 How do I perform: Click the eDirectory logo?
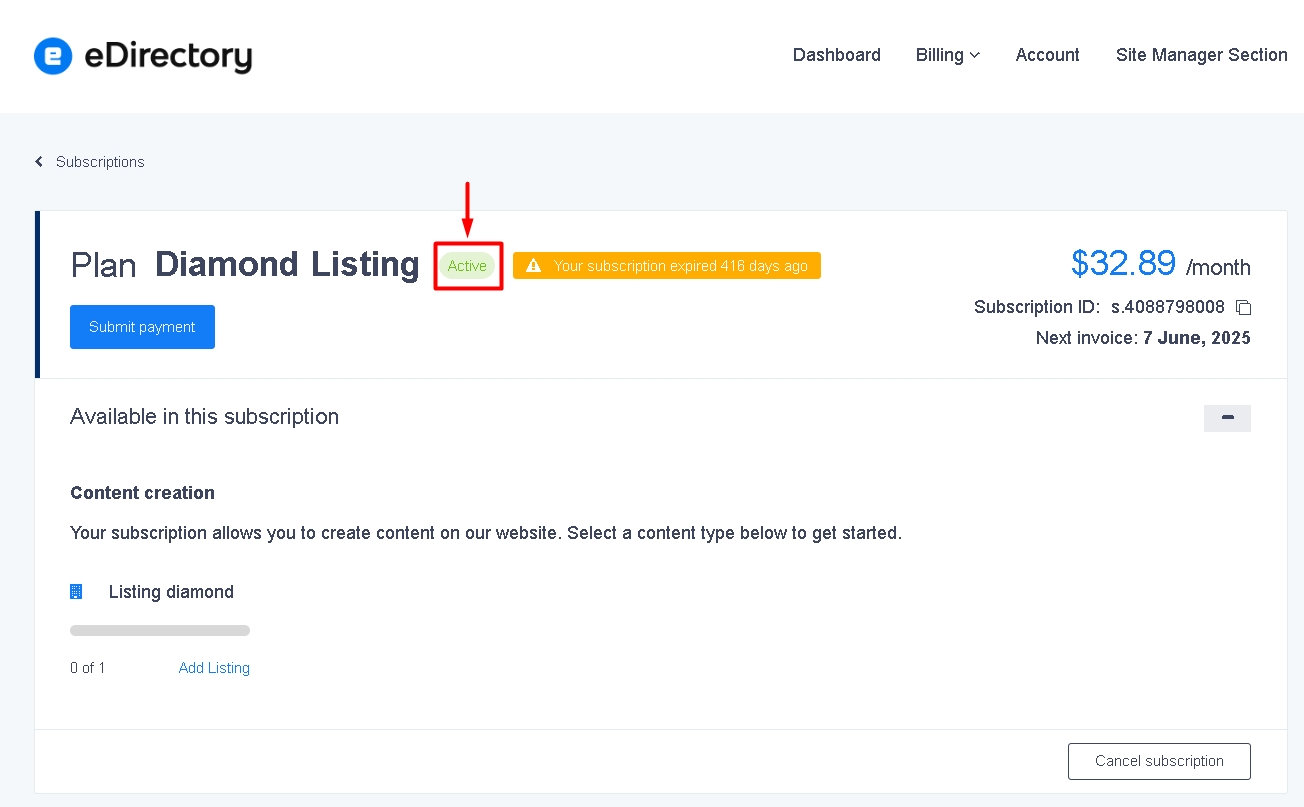[x=143, y=56]
